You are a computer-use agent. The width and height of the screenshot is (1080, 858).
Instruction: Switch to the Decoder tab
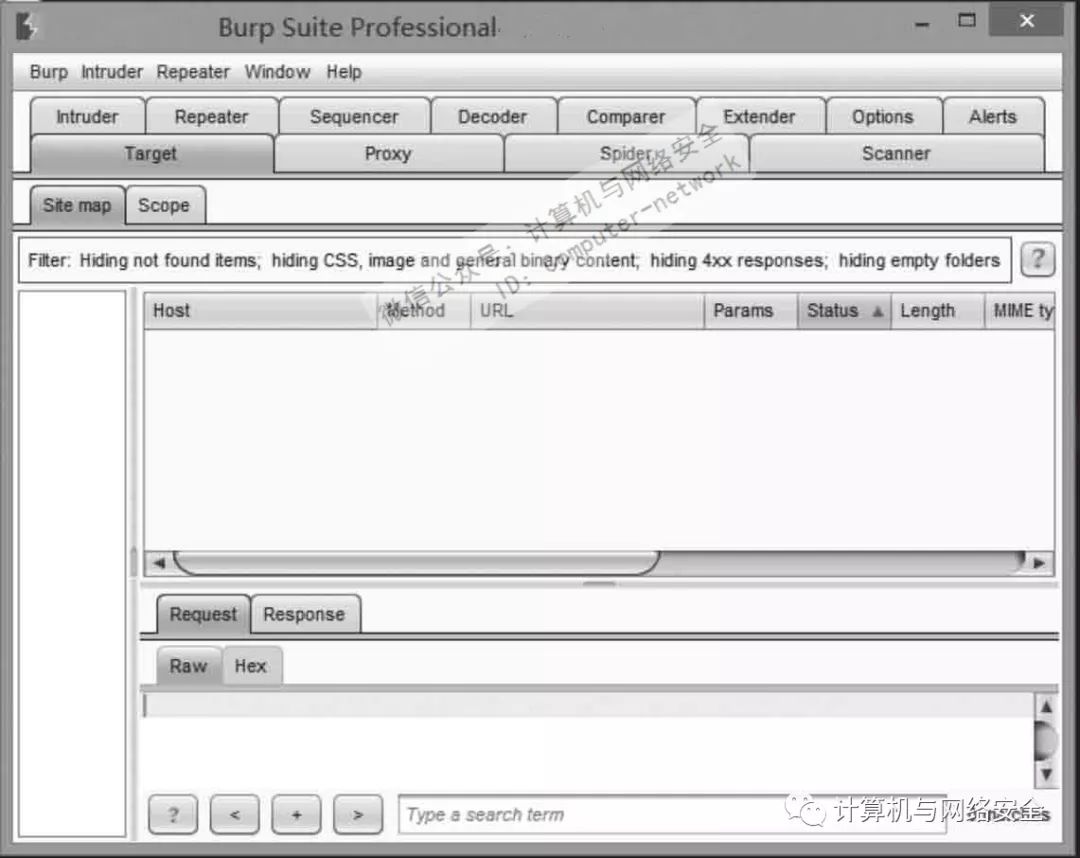tap(492, 116)
